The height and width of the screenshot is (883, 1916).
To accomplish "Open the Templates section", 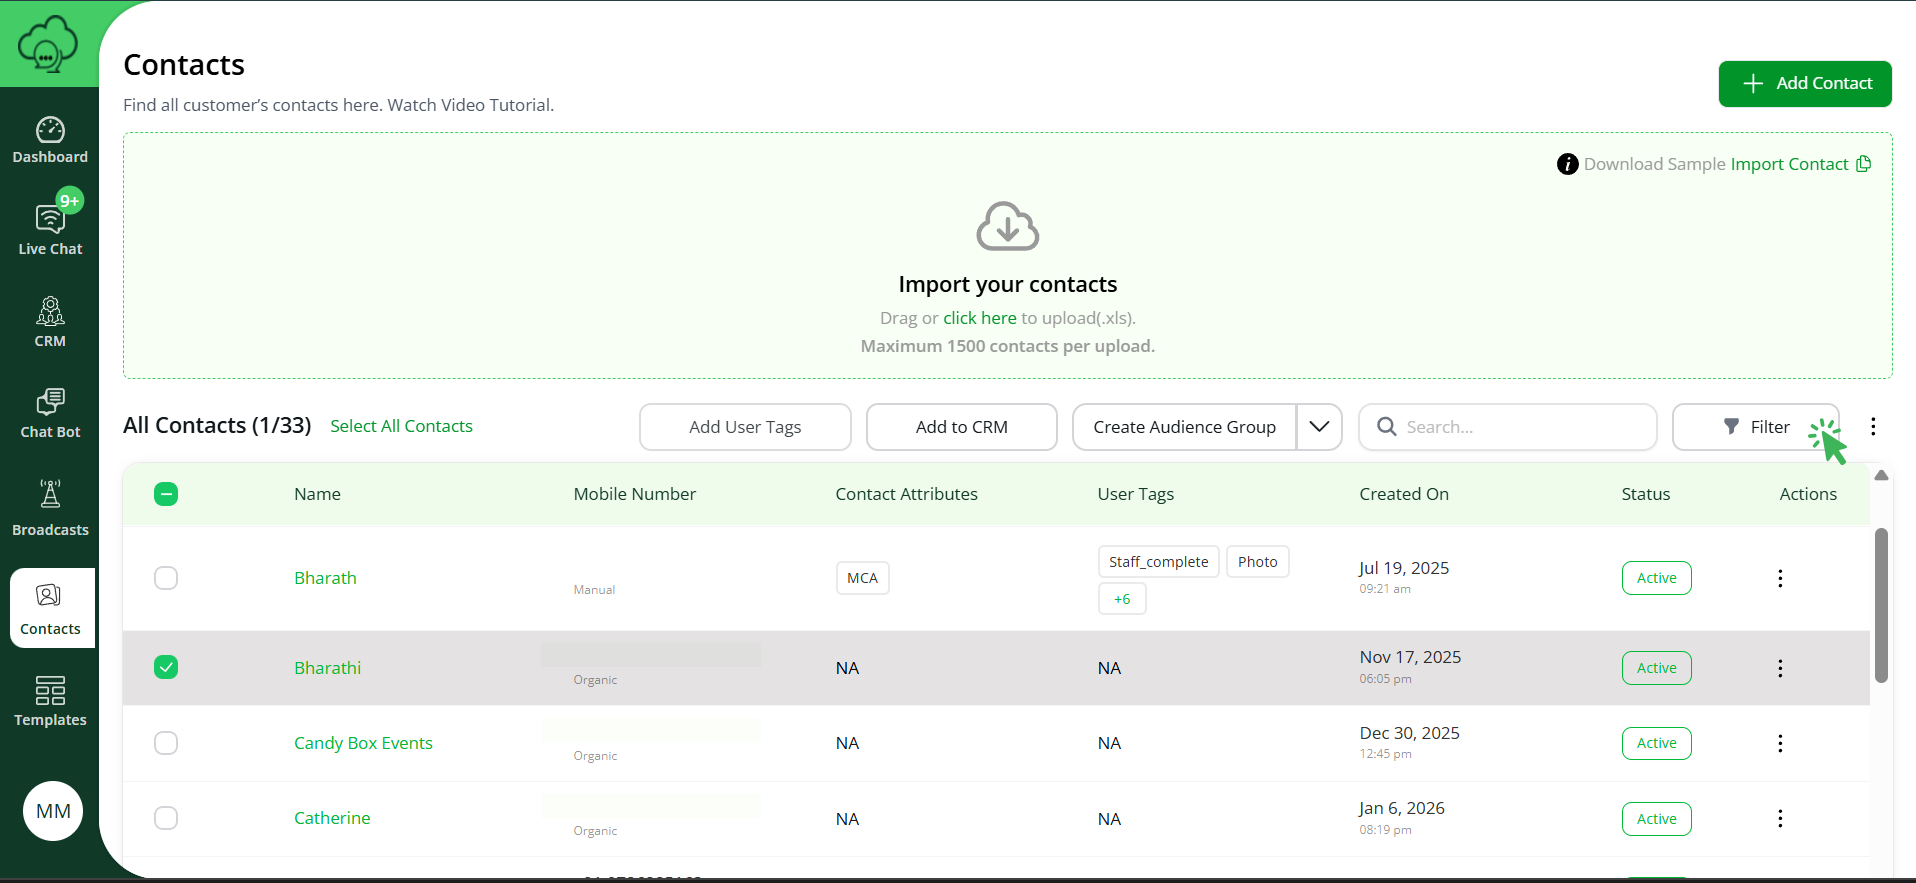I will 50,701.
